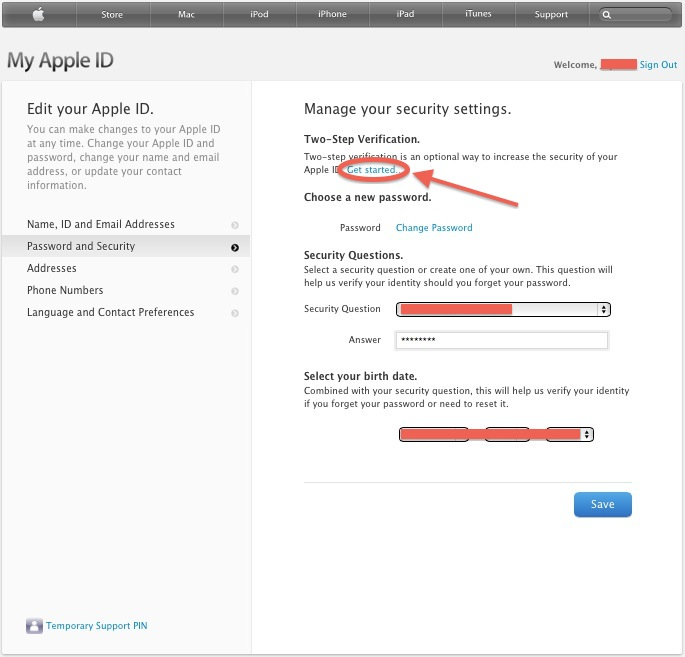
Task: Click the Temporary Support PIN person icon
Action: tap(34, 626)
